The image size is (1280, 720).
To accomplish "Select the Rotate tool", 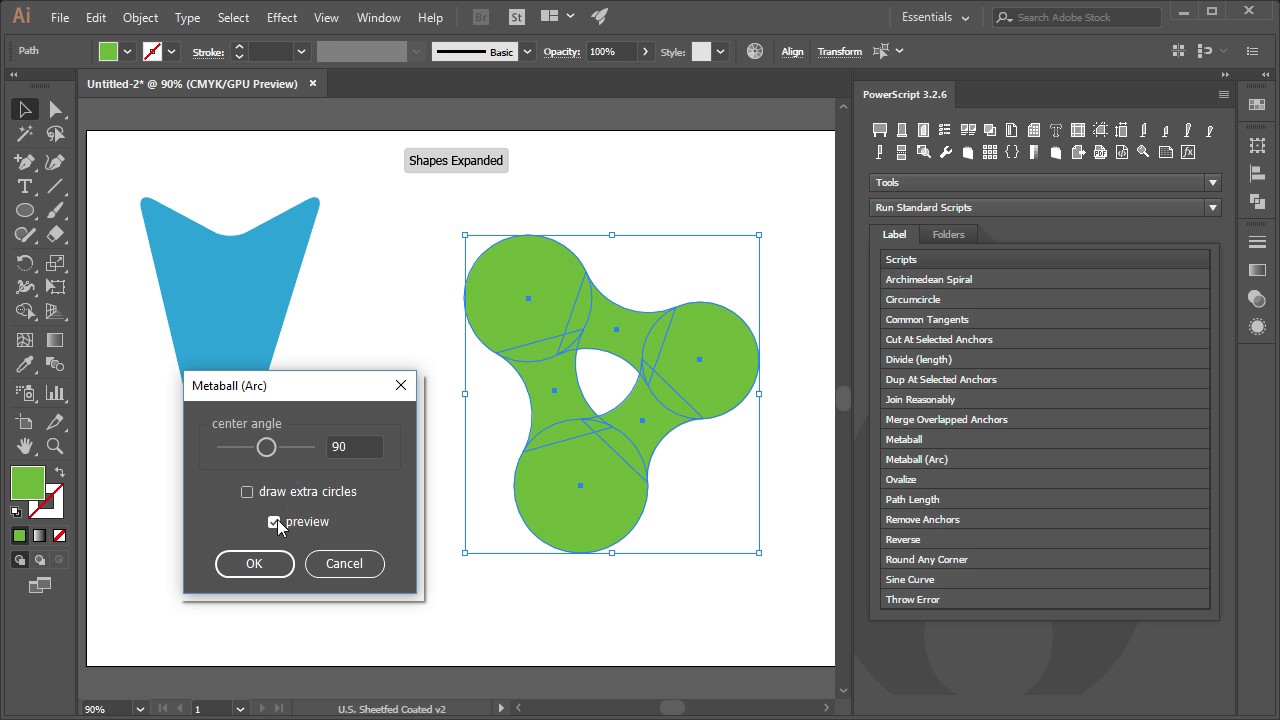I will [25, 263].
